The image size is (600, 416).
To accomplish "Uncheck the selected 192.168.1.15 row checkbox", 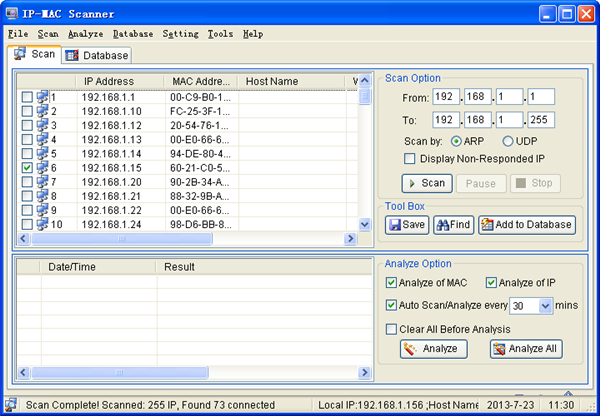I will point(27,168).
